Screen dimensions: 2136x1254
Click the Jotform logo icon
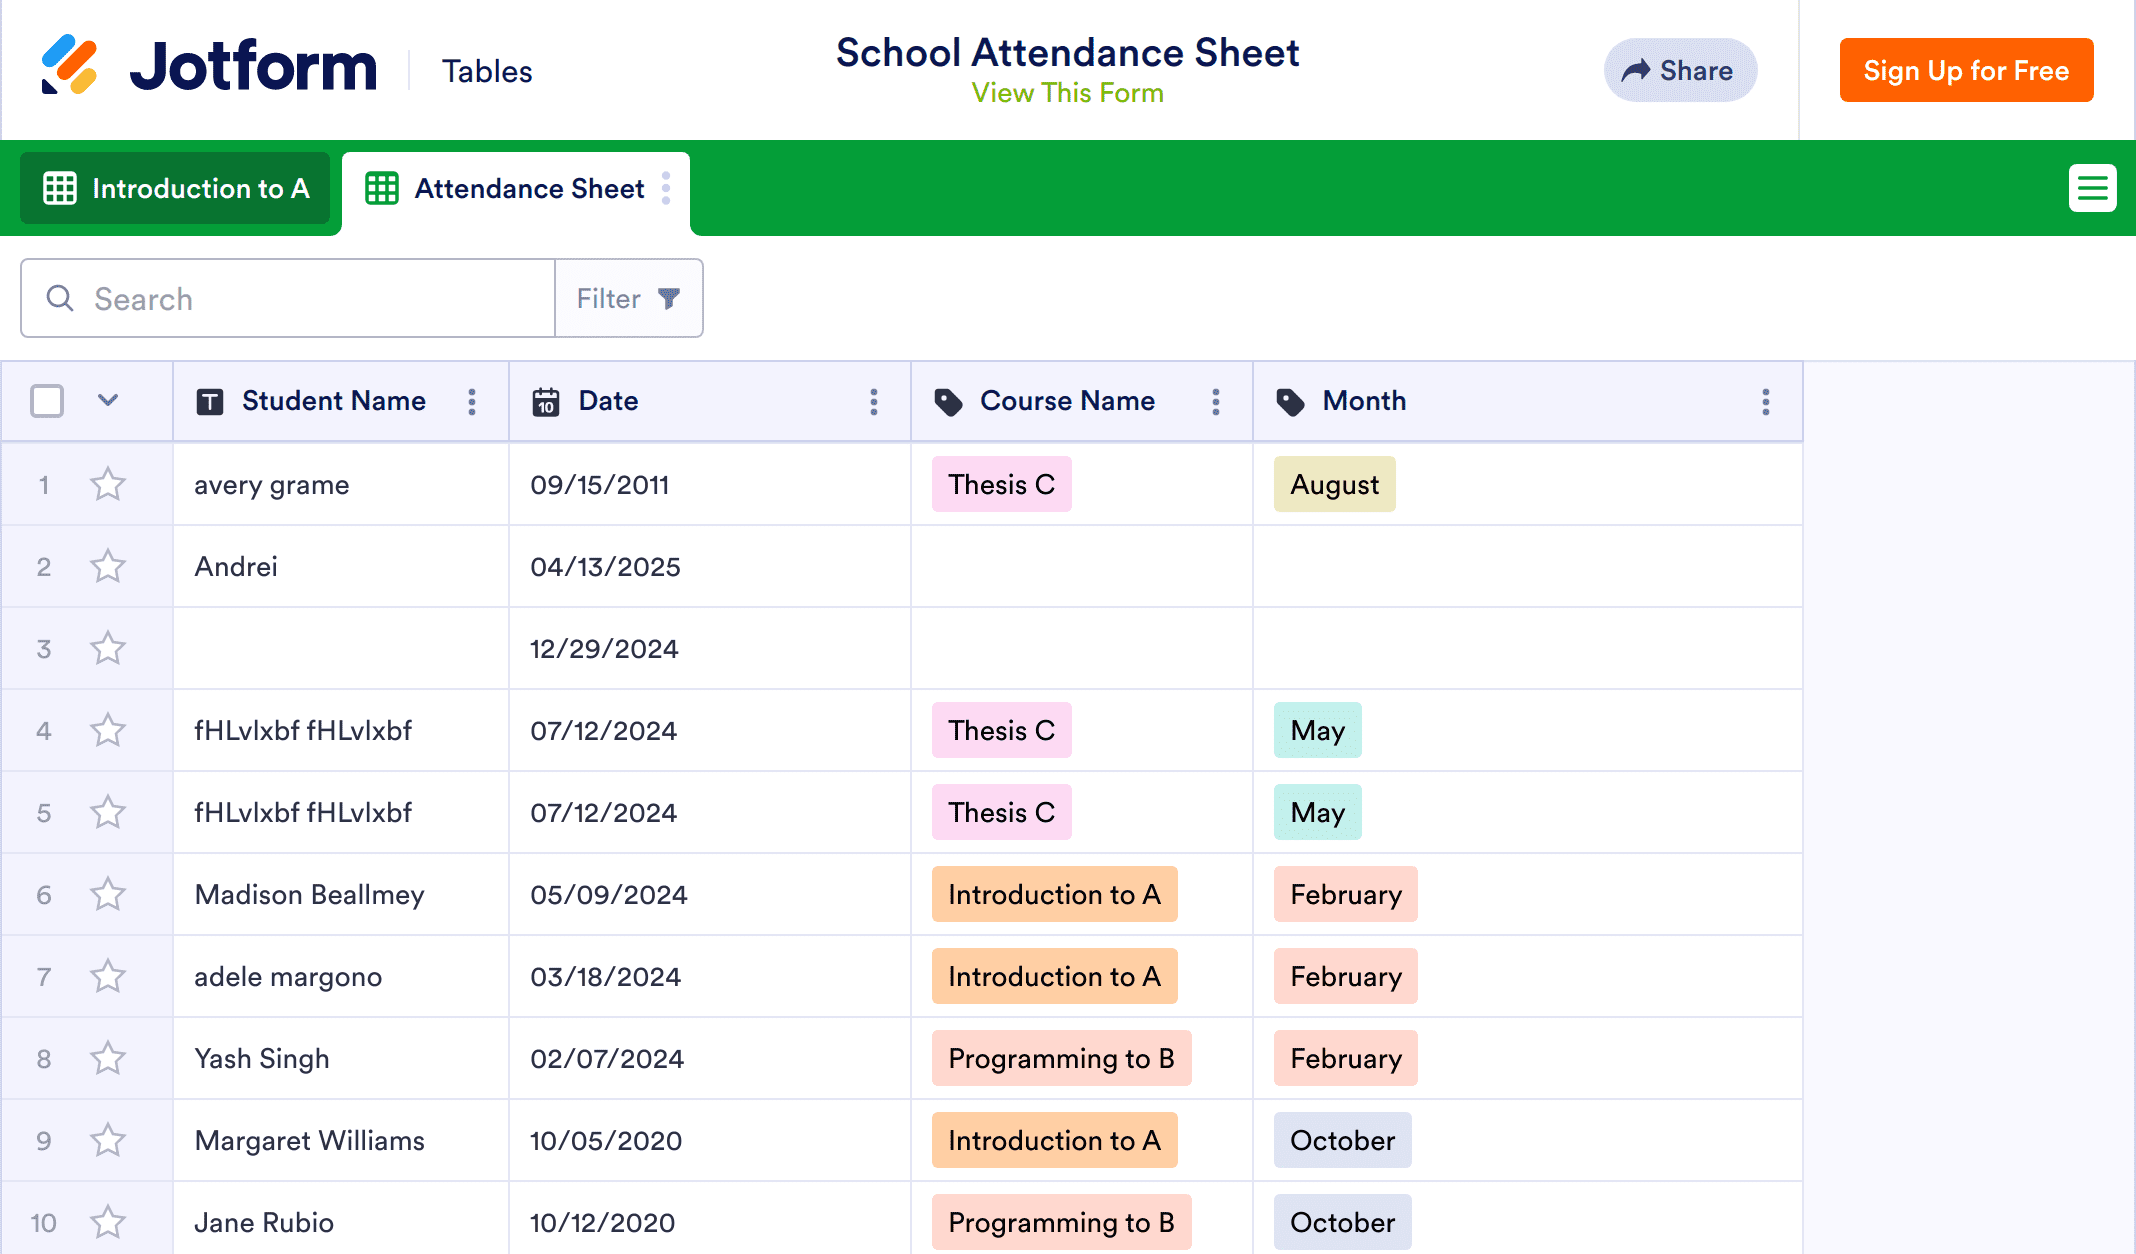(x=69, y=65)
